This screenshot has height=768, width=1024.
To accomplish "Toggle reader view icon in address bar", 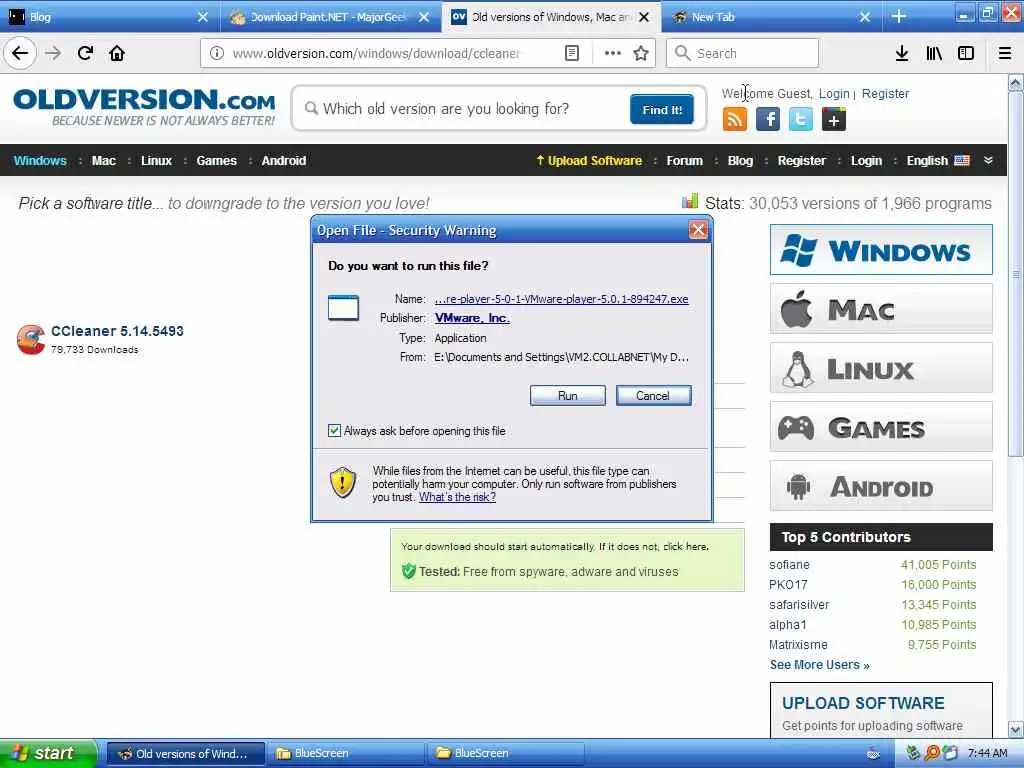I will (x=571, y=54).
